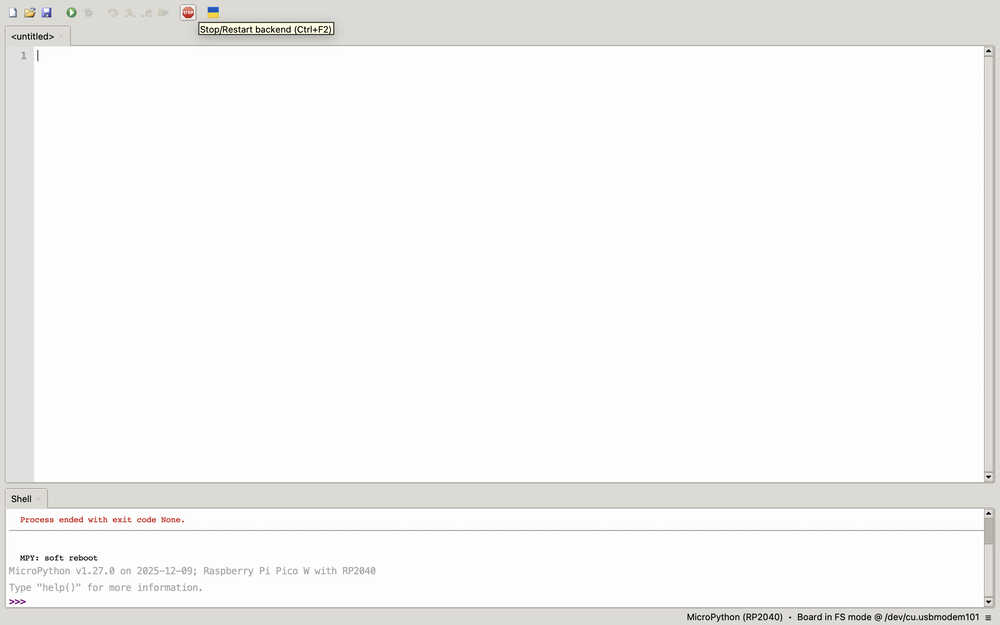Select the <untitled> editor tab

(x=32, y=37)
